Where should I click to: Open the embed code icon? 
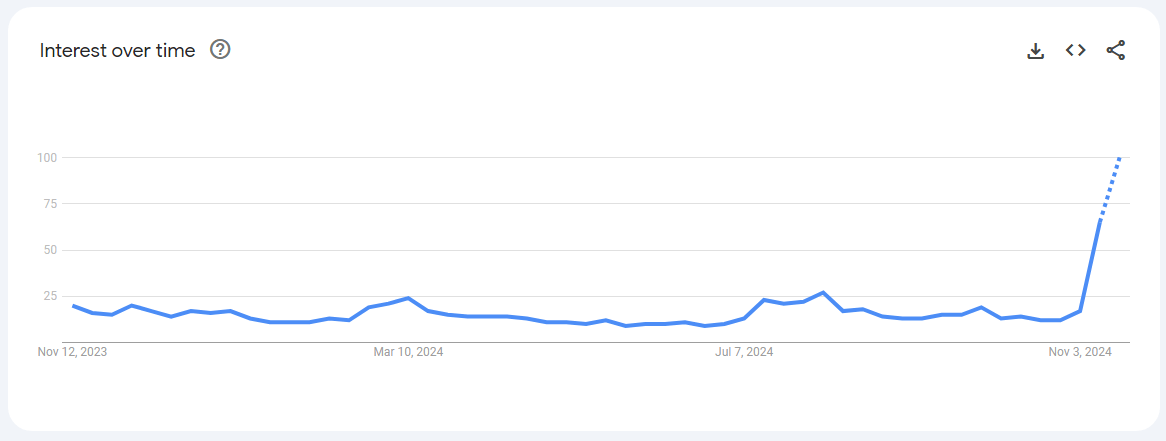tap(1076, 50)
